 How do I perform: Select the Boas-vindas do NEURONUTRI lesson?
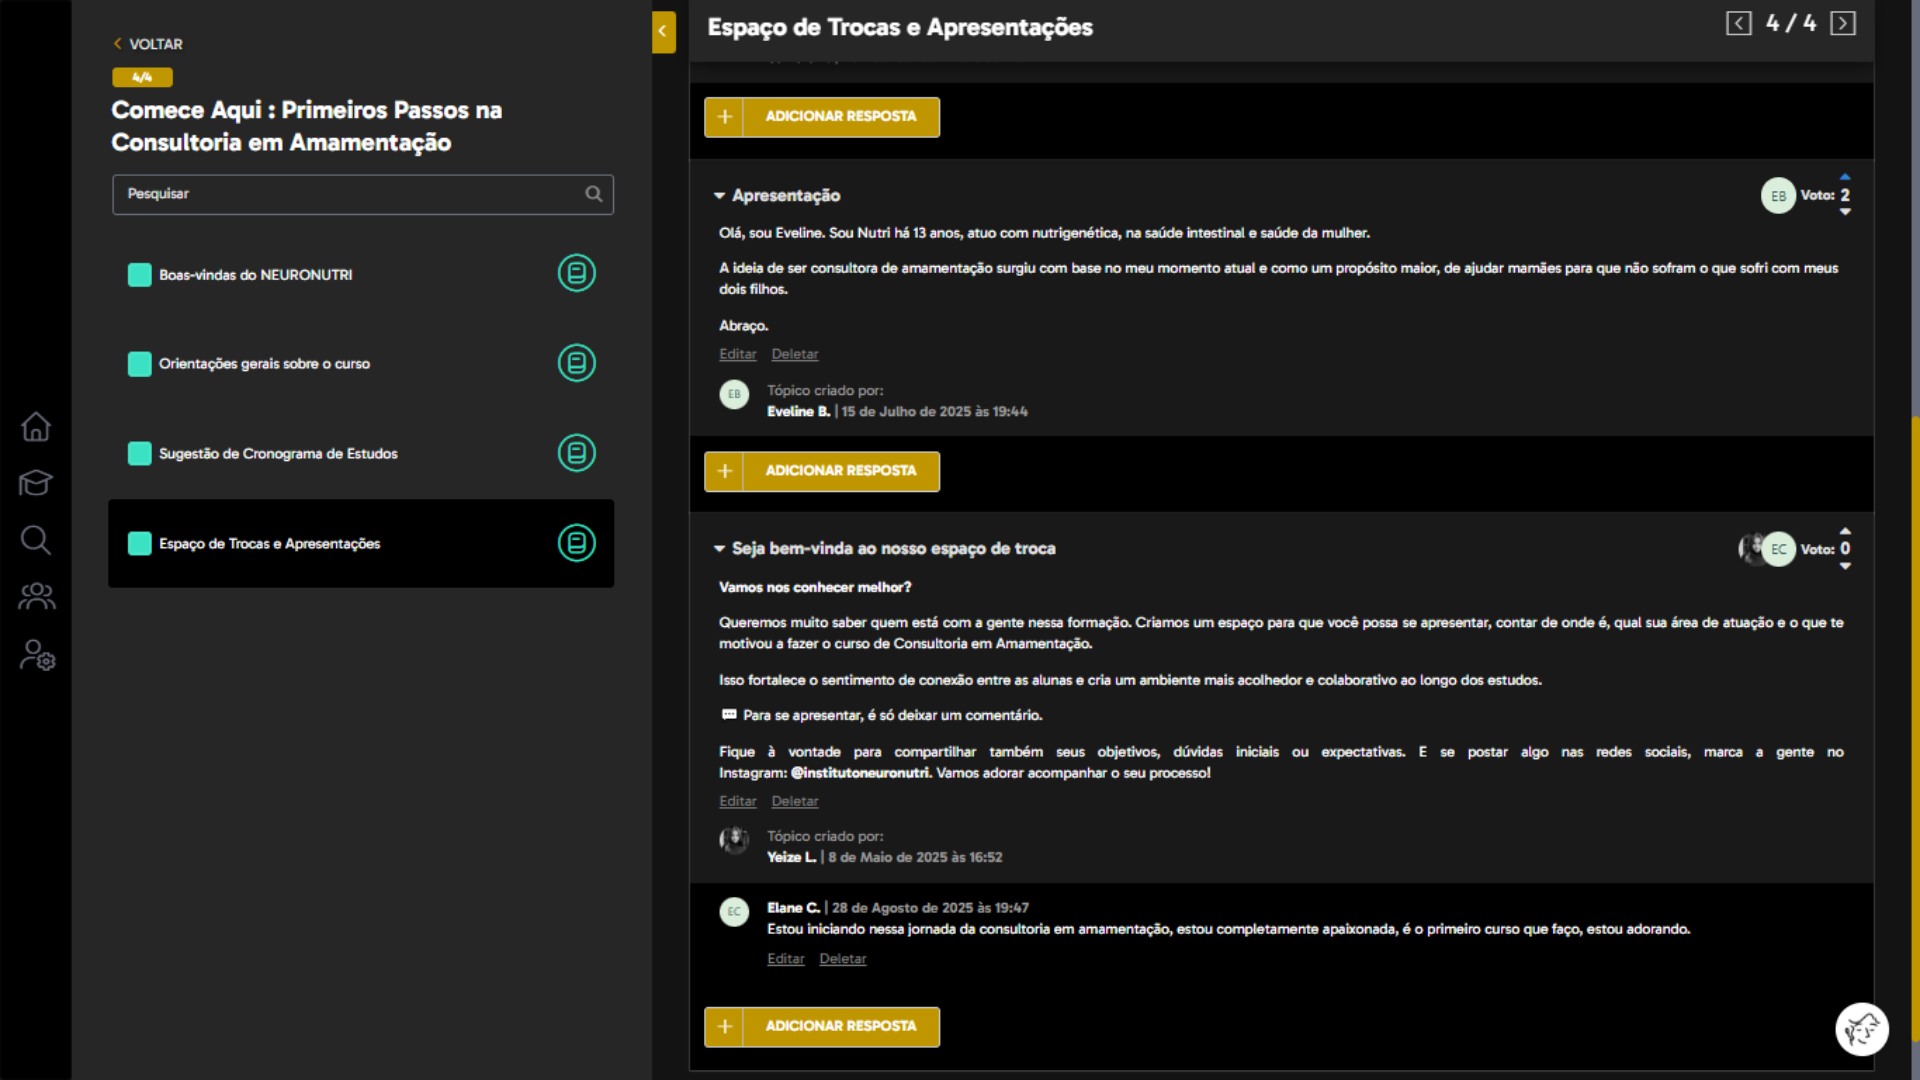click(x=256, y=275)
